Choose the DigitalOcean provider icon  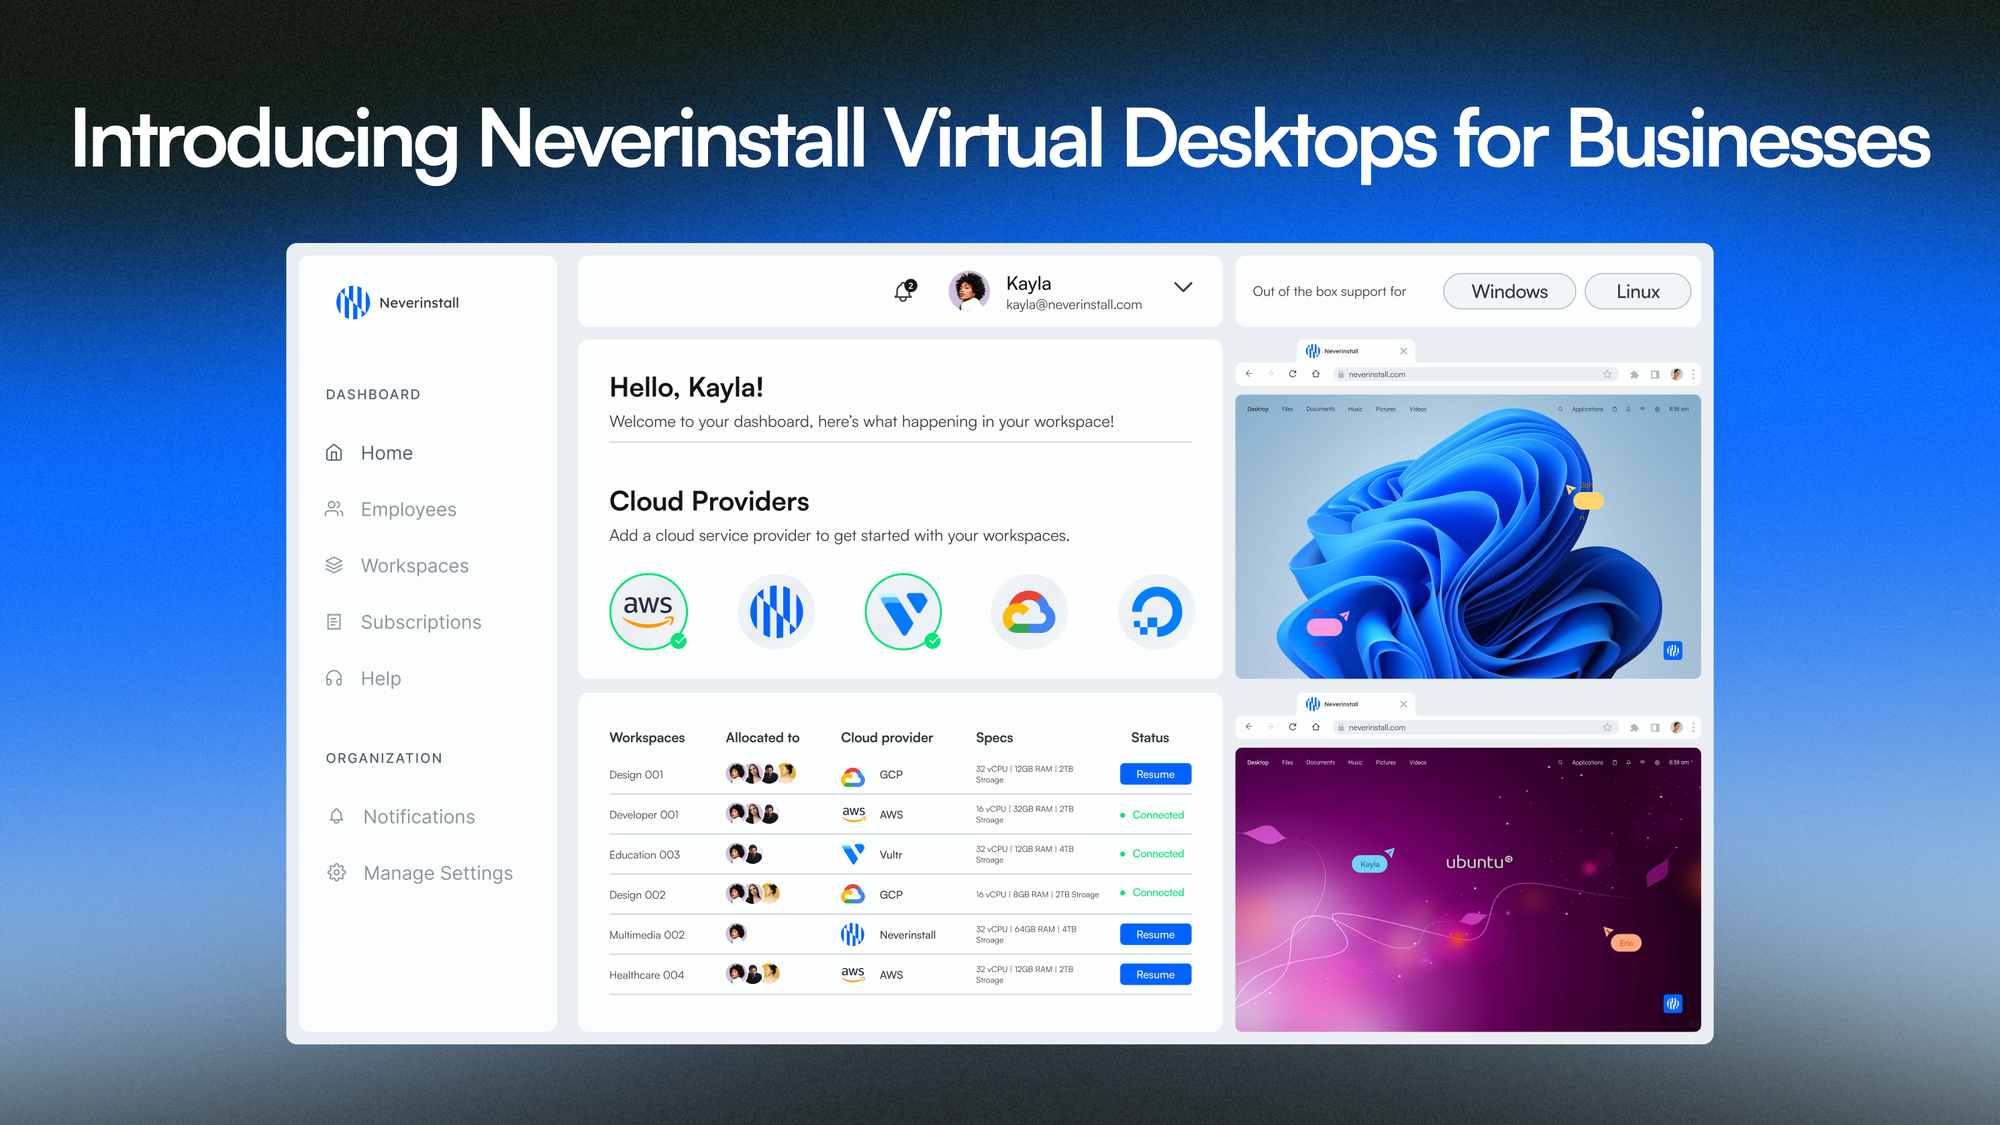[1156, 611]
